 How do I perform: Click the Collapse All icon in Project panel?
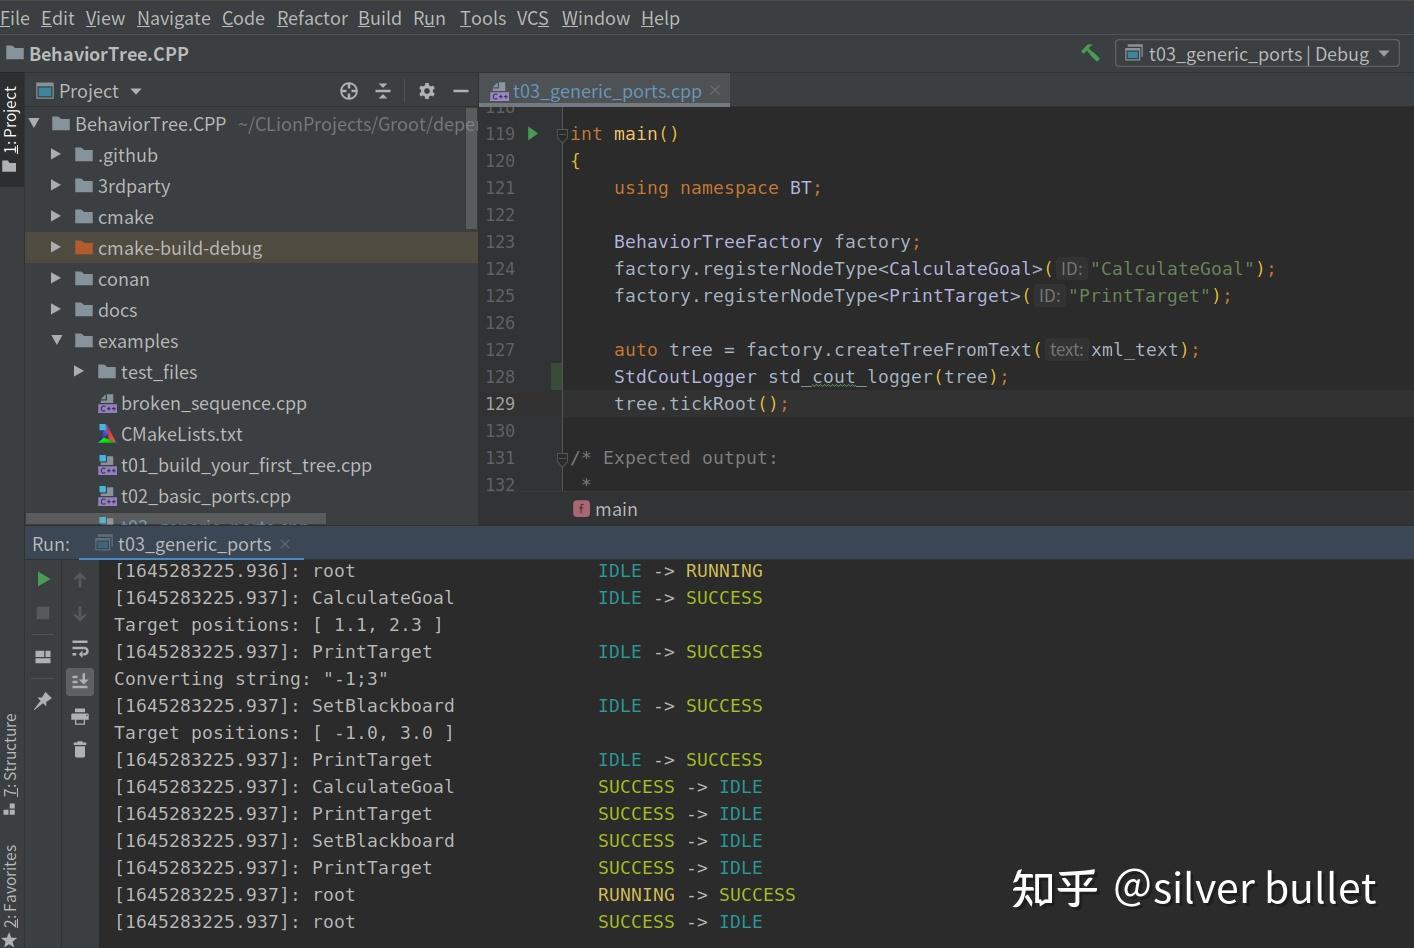(x=383, y=91)
